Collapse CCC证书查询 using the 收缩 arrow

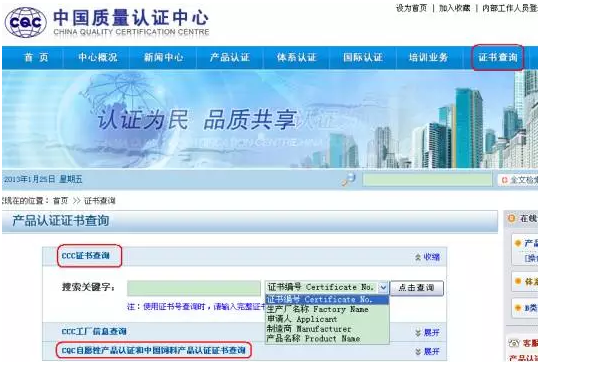[427, 257]
